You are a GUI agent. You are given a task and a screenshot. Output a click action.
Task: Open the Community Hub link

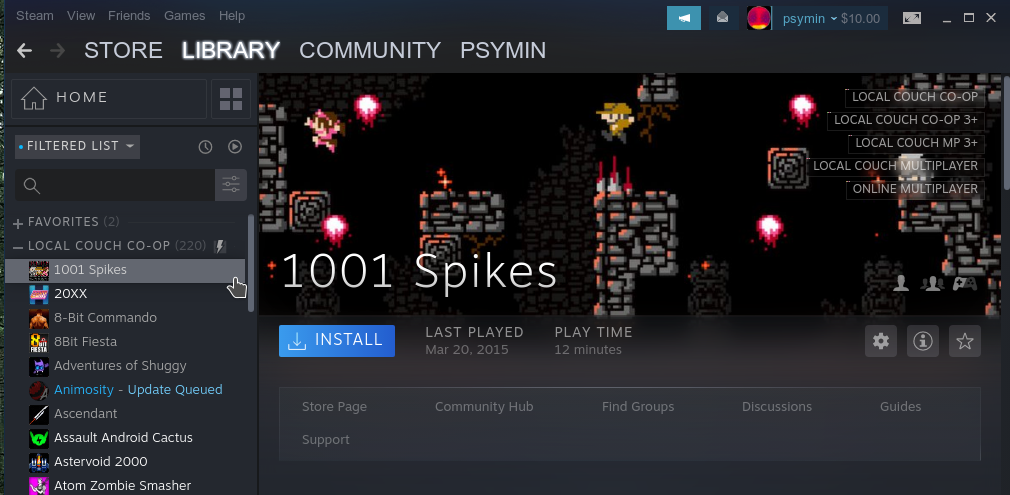coord(484,407)
